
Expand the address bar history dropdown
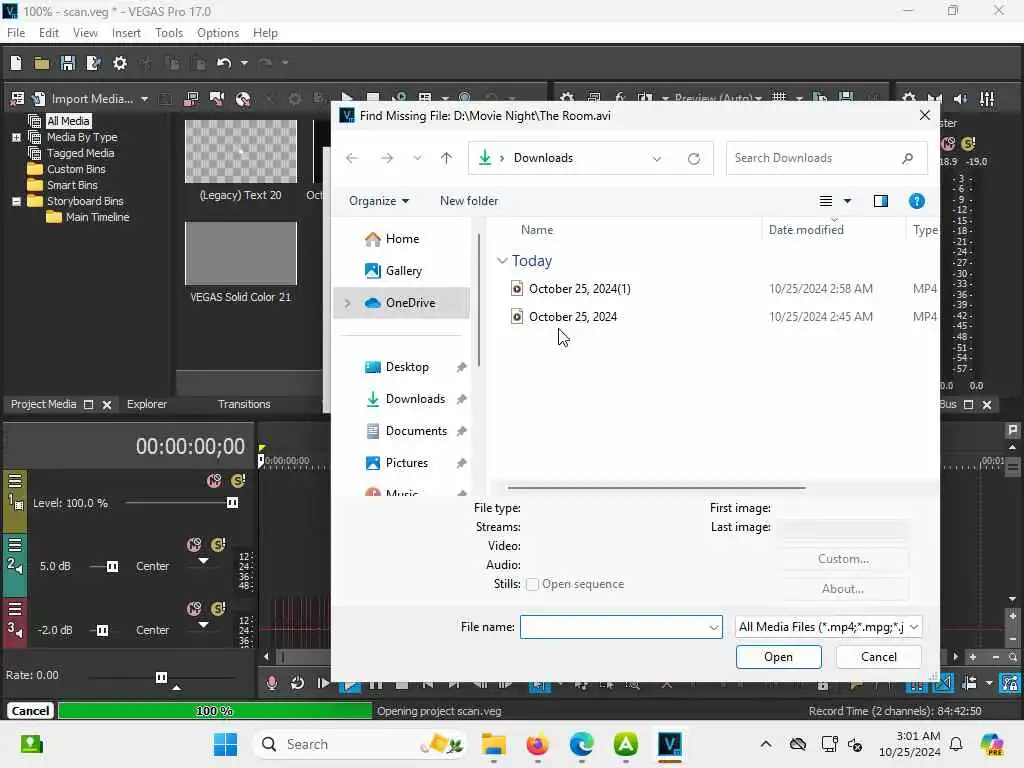click(x=656, y=159)
